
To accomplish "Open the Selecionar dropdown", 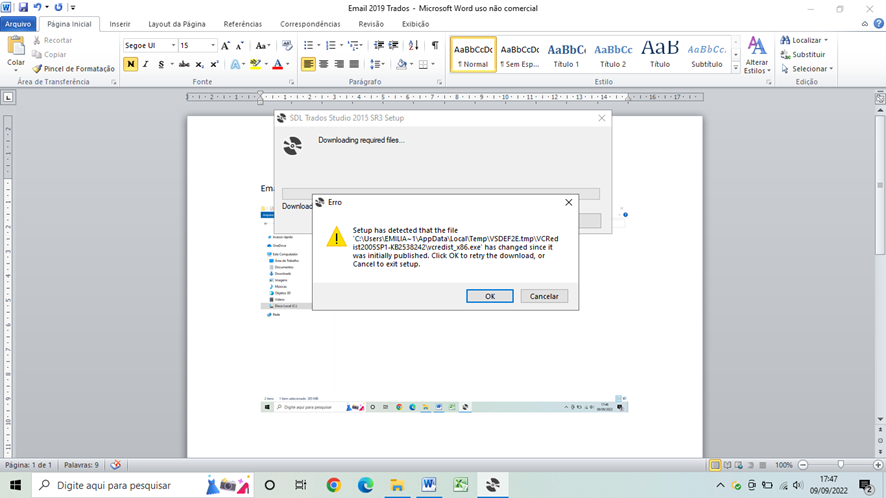I will tap(807, 68).
